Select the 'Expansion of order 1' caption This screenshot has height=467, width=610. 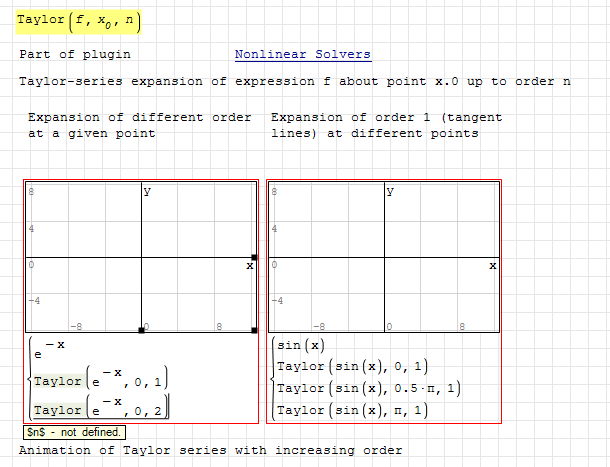[x=386, y=117]
